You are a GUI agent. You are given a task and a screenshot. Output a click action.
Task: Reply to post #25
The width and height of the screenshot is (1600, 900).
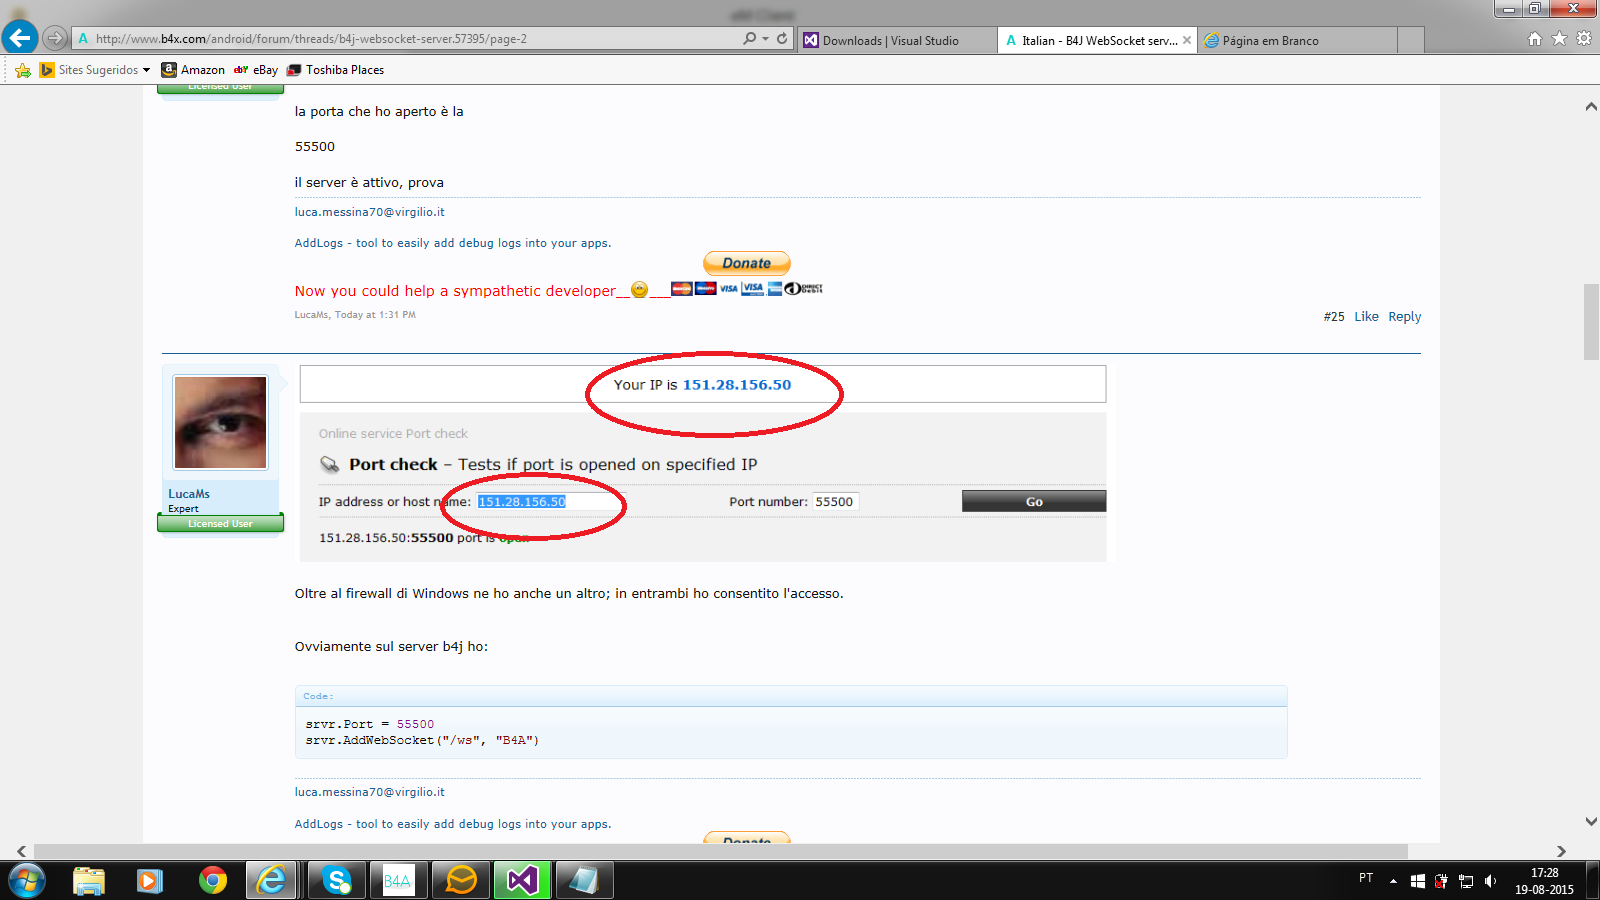(1404, 317)
